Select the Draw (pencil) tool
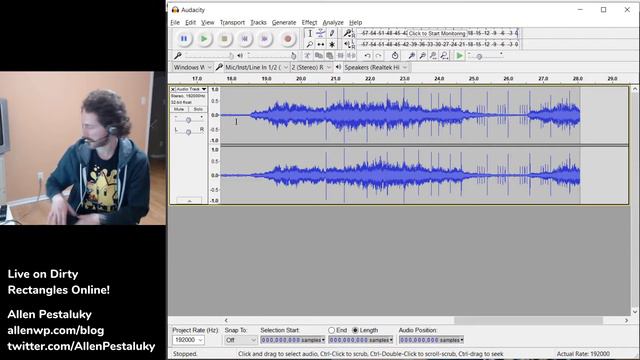The image size is (640, 360). pos(332,33)
